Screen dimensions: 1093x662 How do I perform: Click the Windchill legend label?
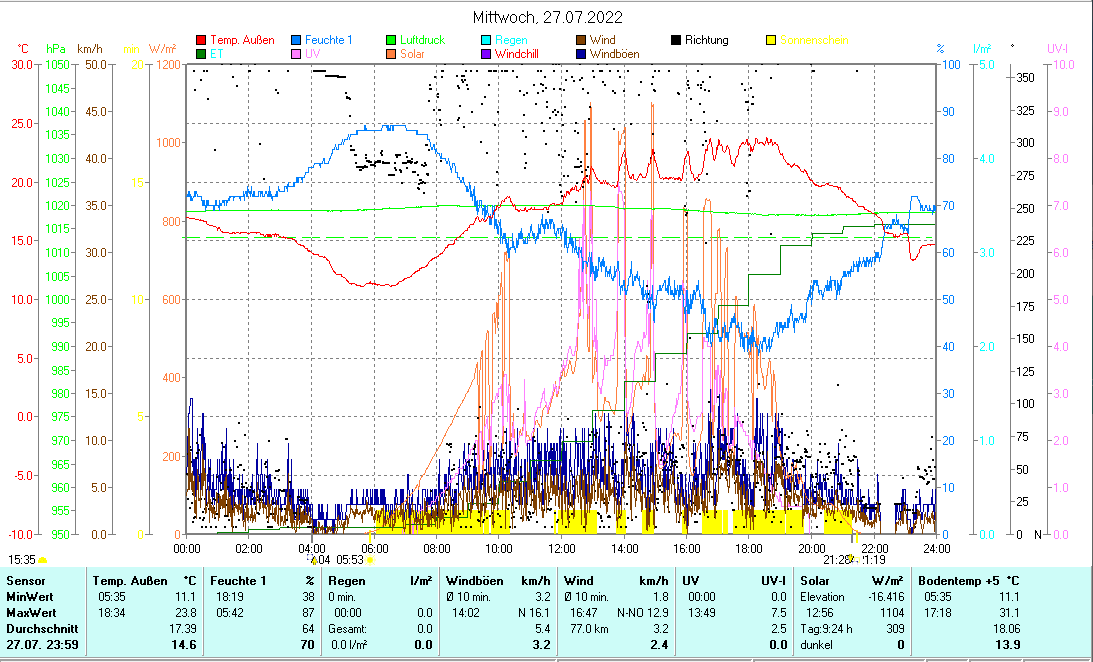(517, 54)
